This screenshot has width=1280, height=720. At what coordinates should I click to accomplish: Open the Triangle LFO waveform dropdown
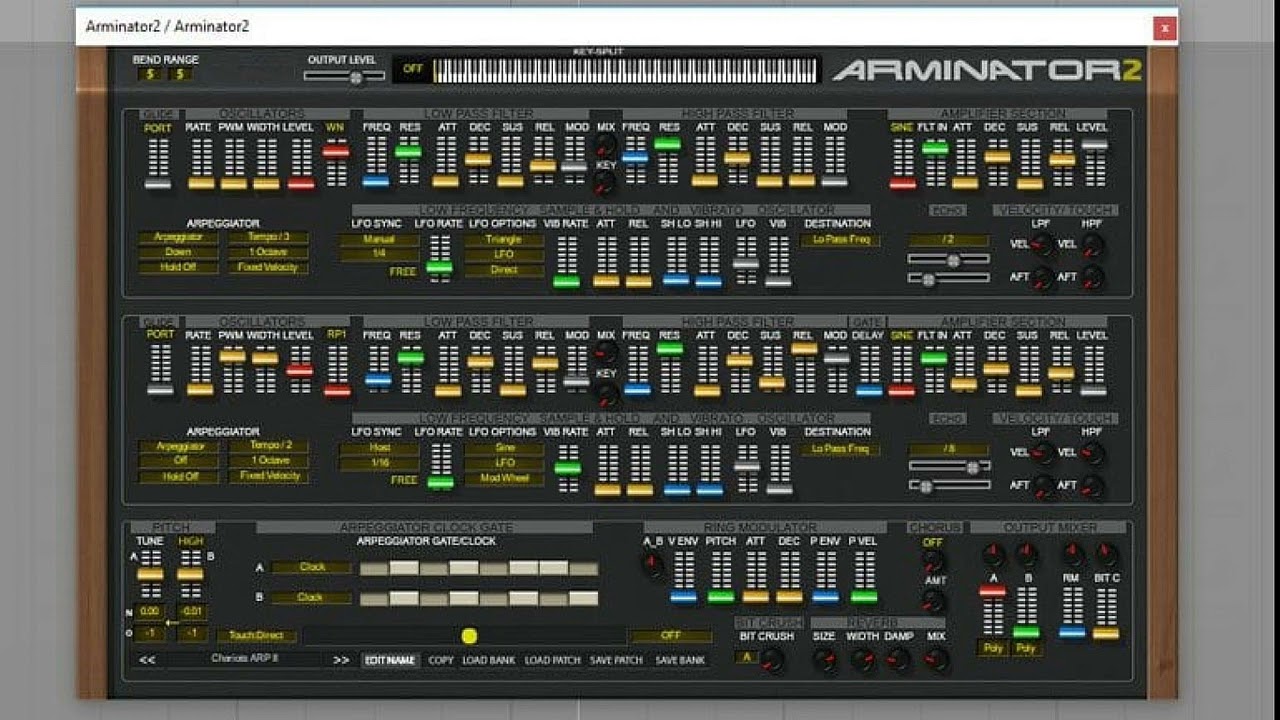(x=504, y=240)
